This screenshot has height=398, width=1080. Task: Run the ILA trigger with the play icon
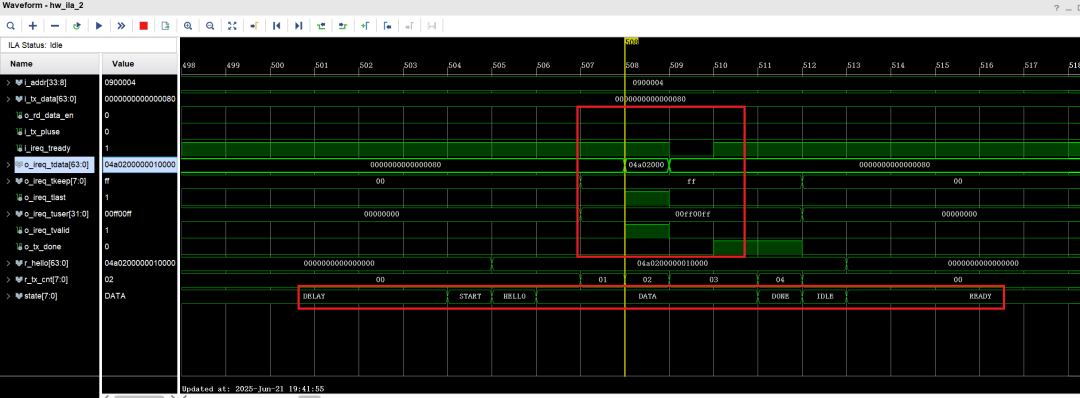point(99,25)
